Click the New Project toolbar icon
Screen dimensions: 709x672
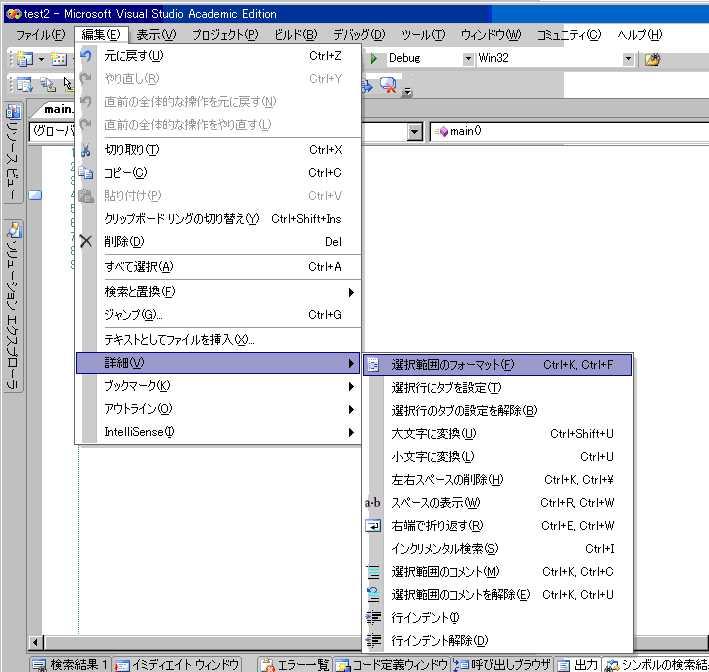pos(25,59)
